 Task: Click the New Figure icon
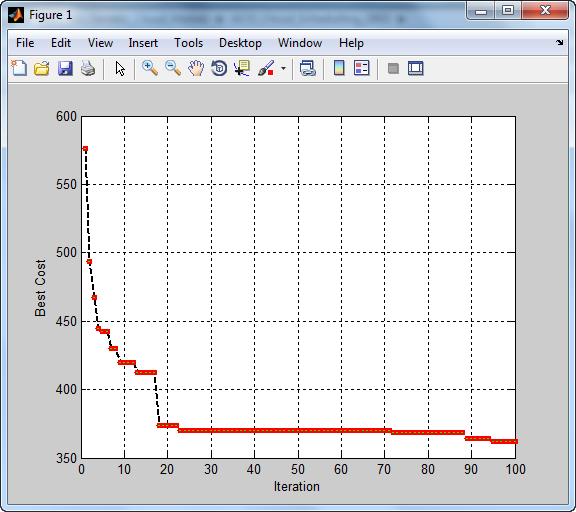tap(19, 68)
